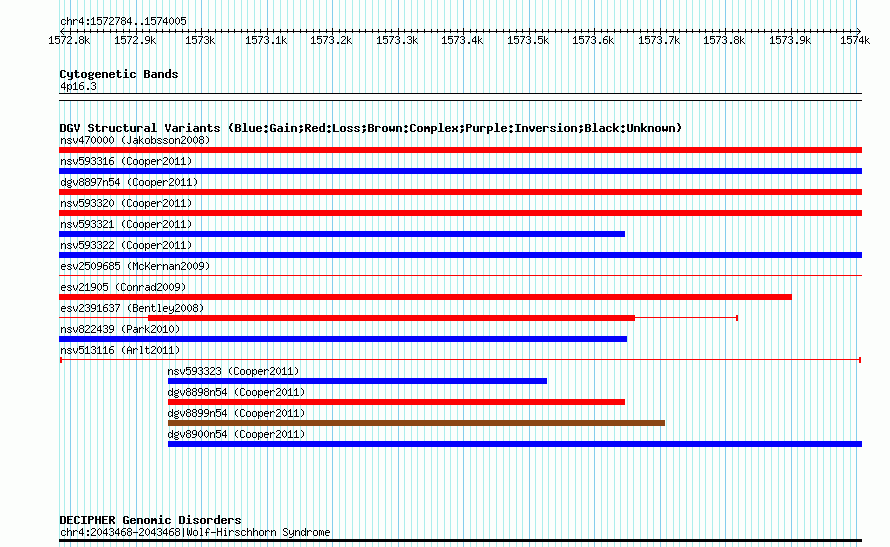This screenshot has height=547, width=890.
Task: Click the 1573k ruler tick label
Action: [200, 40]
